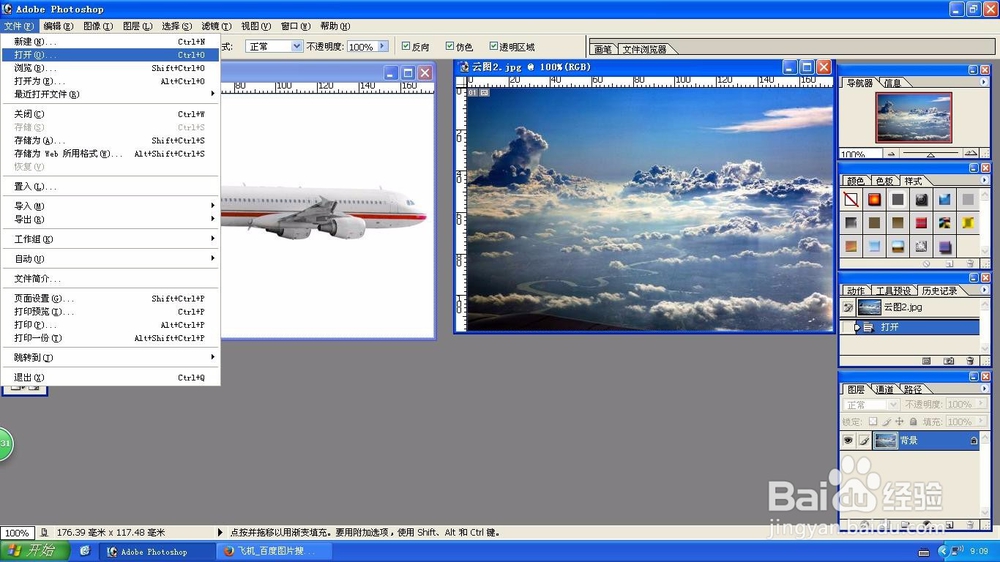Open History panel flyout menu arrow
This screenshot has width=1000, height=562.
983,290
